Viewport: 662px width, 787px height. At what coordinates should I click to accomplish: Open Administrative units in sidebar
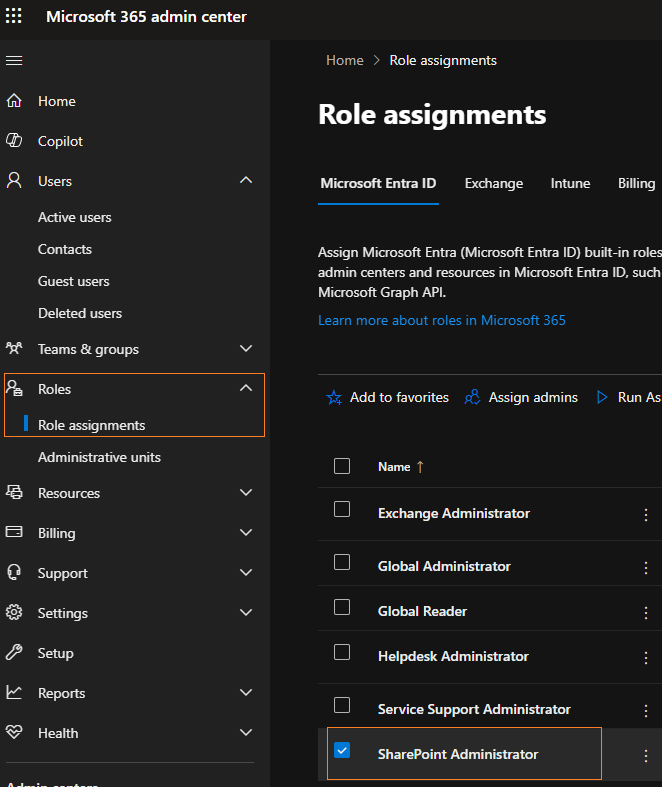99,457
